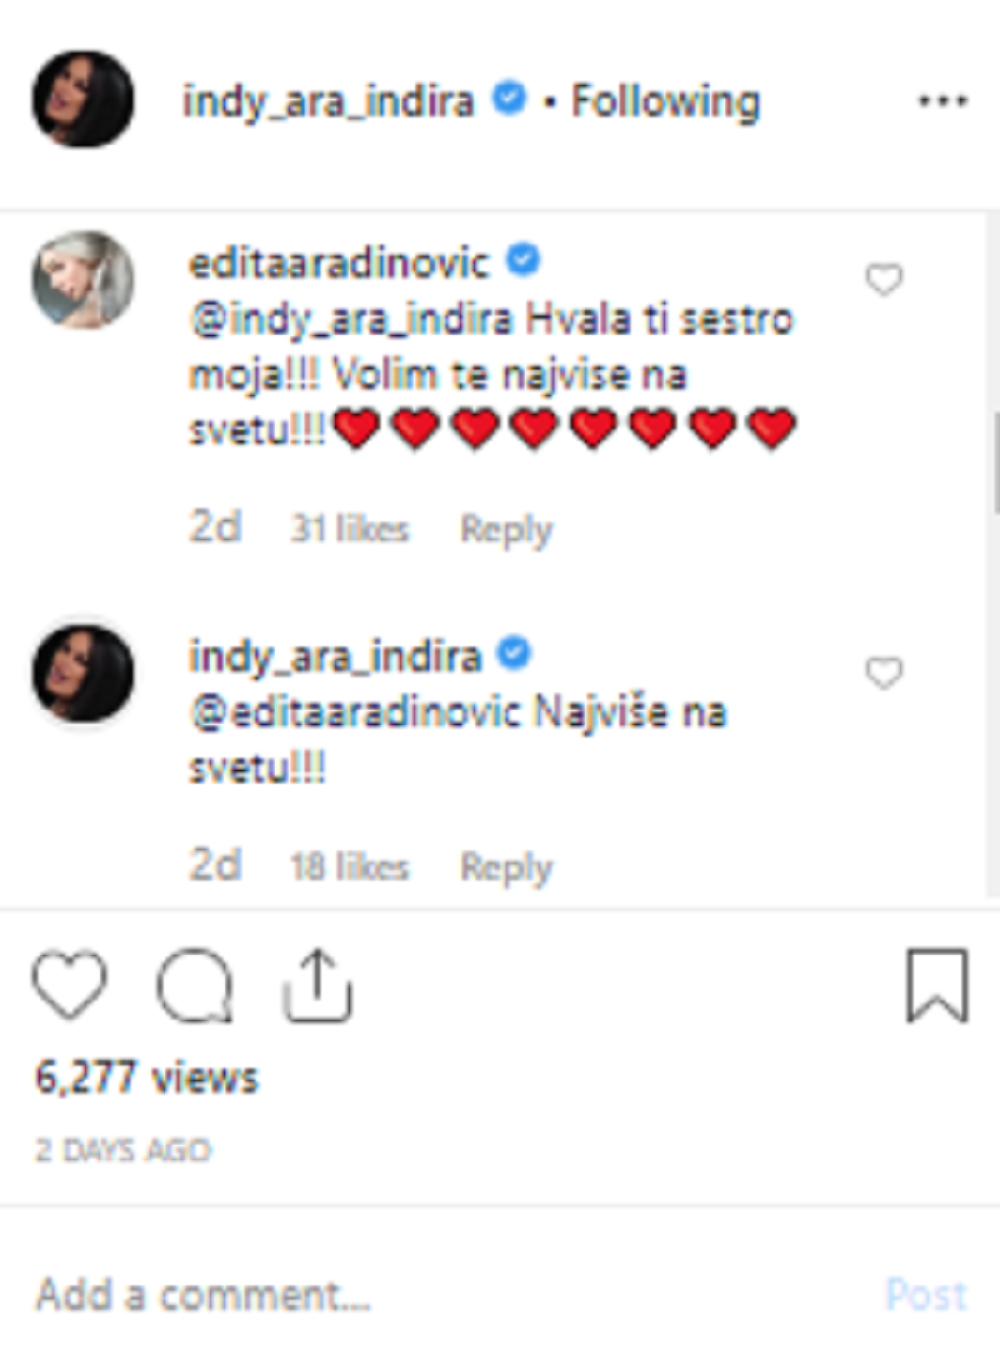Screen dimensions: 1000x1370
Task: Click the Post button
Action: coord(926,1295)
